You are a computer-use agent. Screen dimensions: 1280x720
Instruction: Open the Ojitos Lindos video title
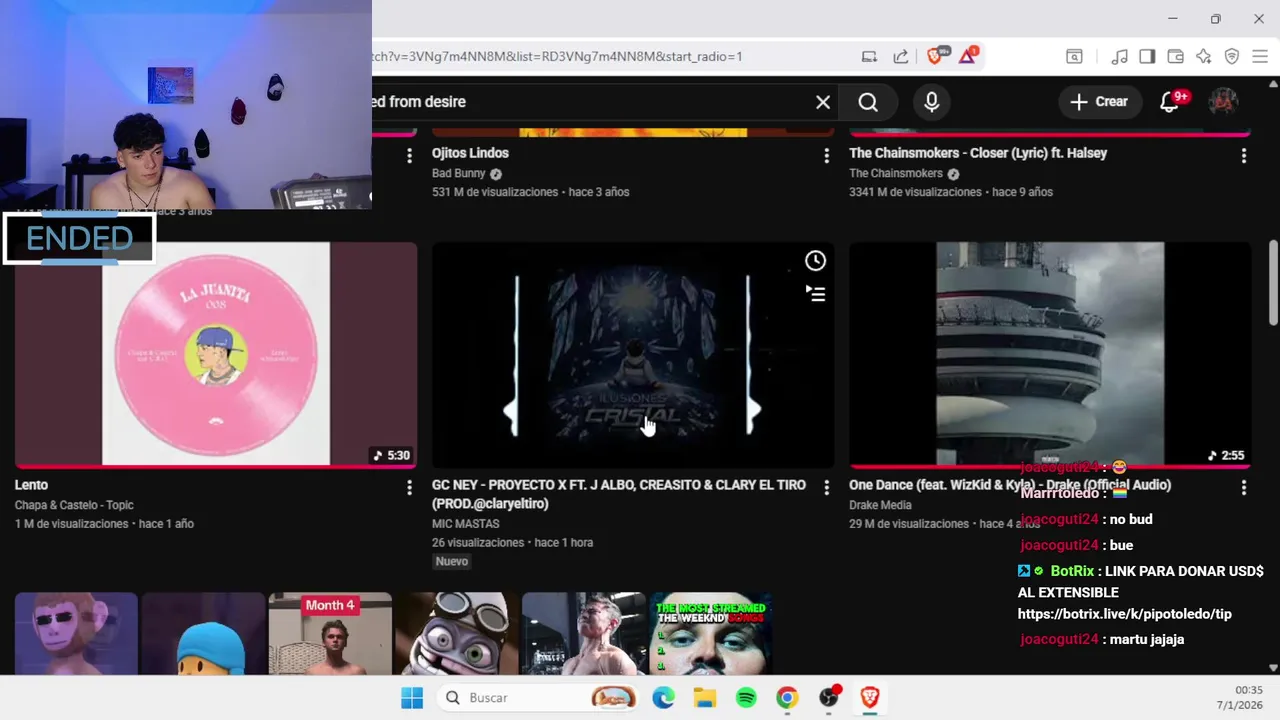(470, 153)
